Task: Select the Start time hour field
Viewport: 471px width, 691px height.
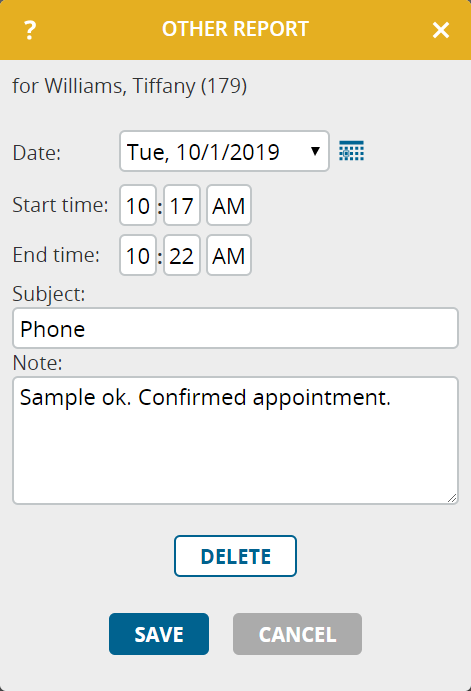Action: [138, 205]
